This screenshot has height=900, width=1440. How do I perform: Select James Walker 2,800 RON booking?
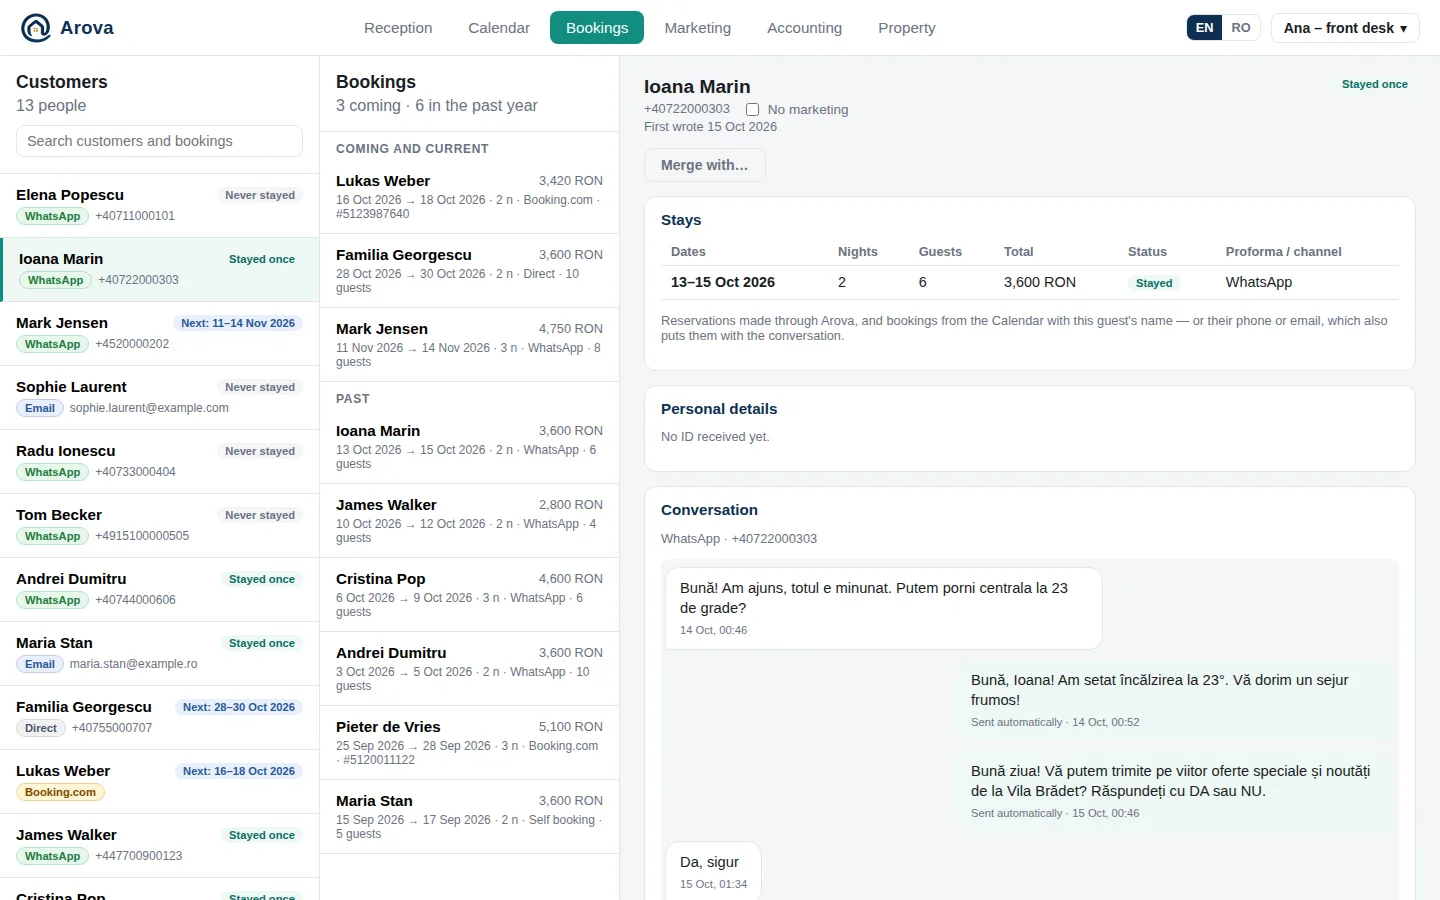point(469,521)
